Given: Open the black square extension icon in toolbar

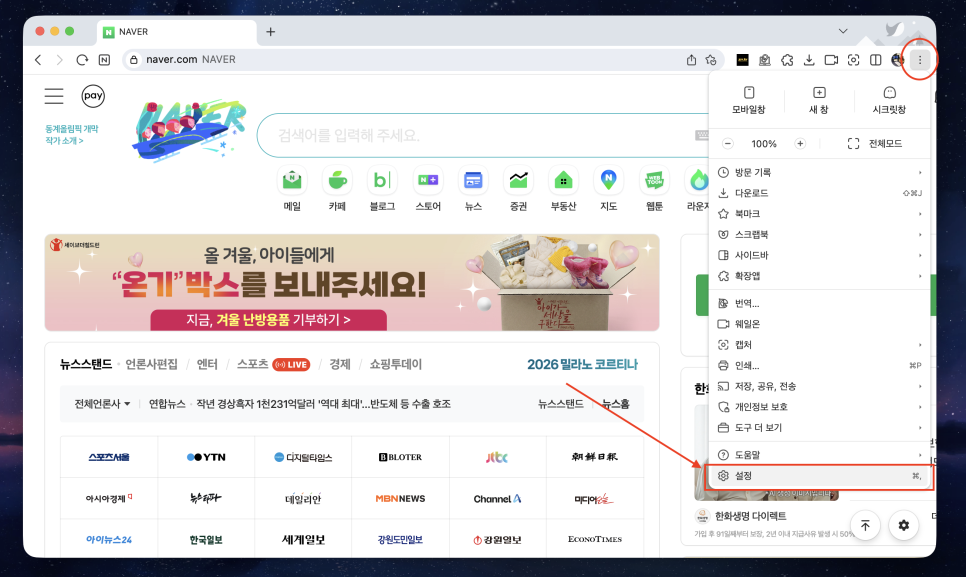Looking at the screenshot, I should (742, 60).
